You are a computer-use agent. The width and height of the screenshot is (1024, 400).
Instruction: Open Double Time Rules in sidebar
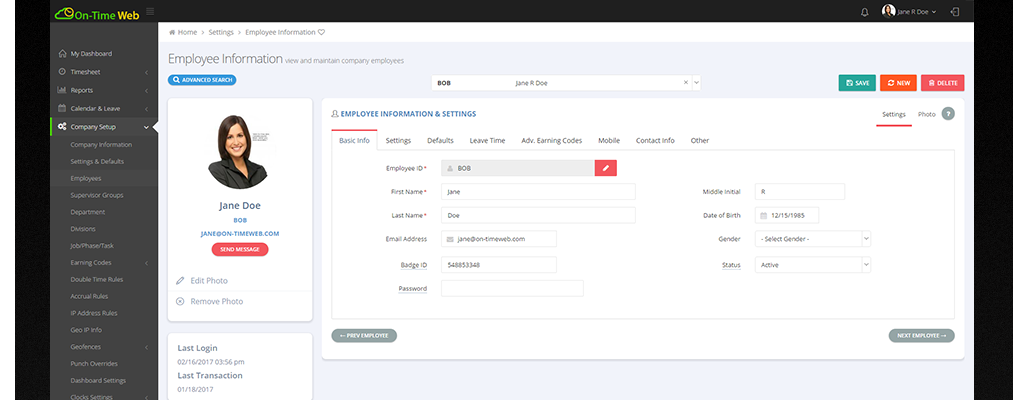pyautogui.click(x=97, y=279)
